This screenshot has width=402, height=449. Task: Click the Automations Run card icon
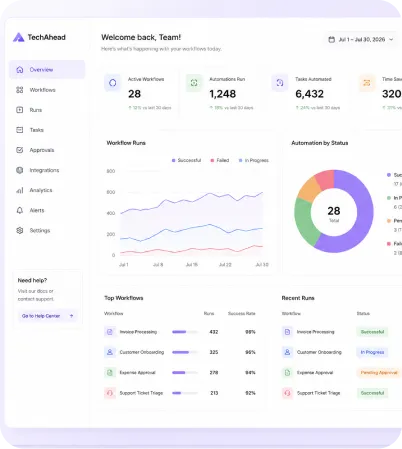click(x=194, y=83)
